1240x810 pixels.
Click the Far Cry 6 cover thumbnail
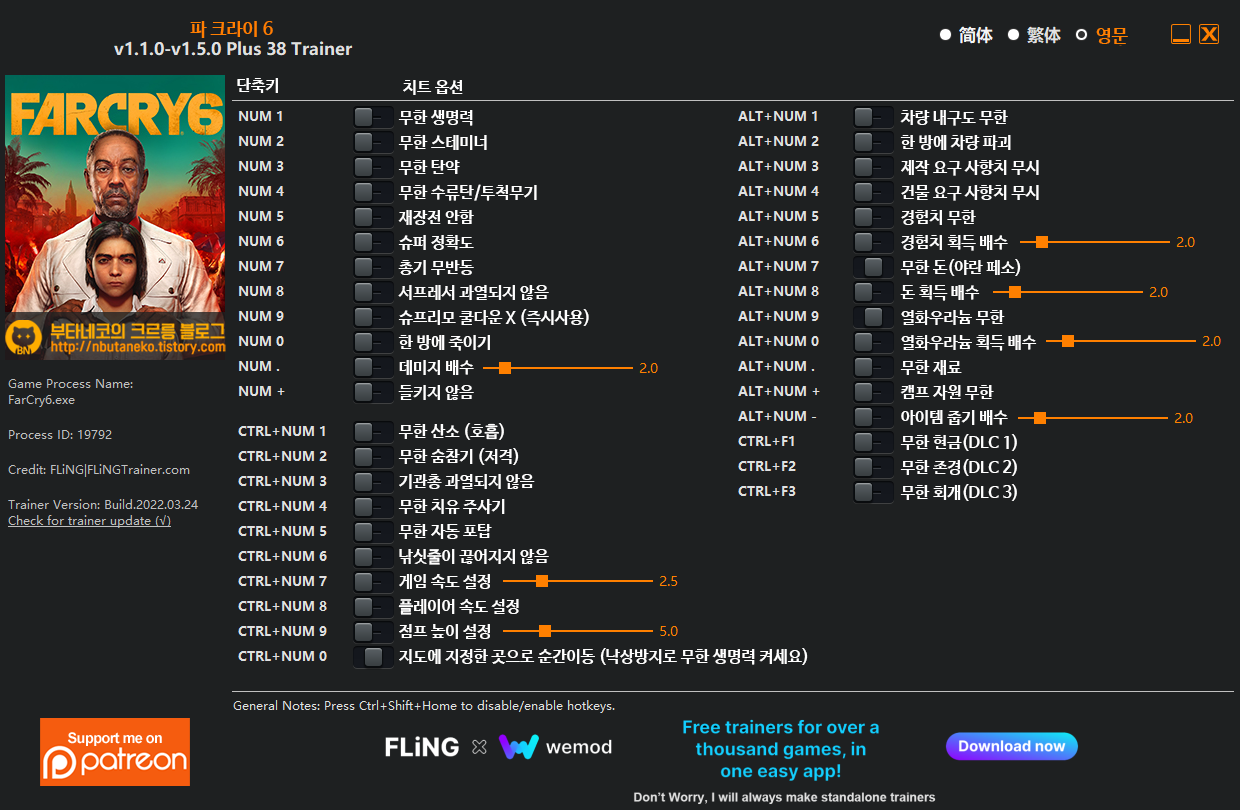[x=116, y=217]
